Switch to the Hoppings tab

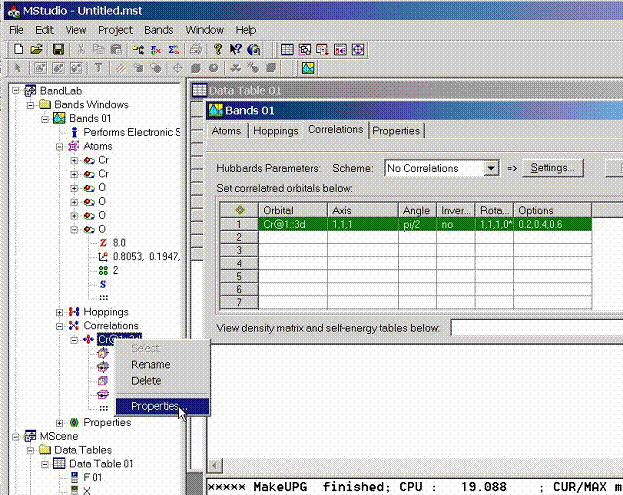[275, 131]
